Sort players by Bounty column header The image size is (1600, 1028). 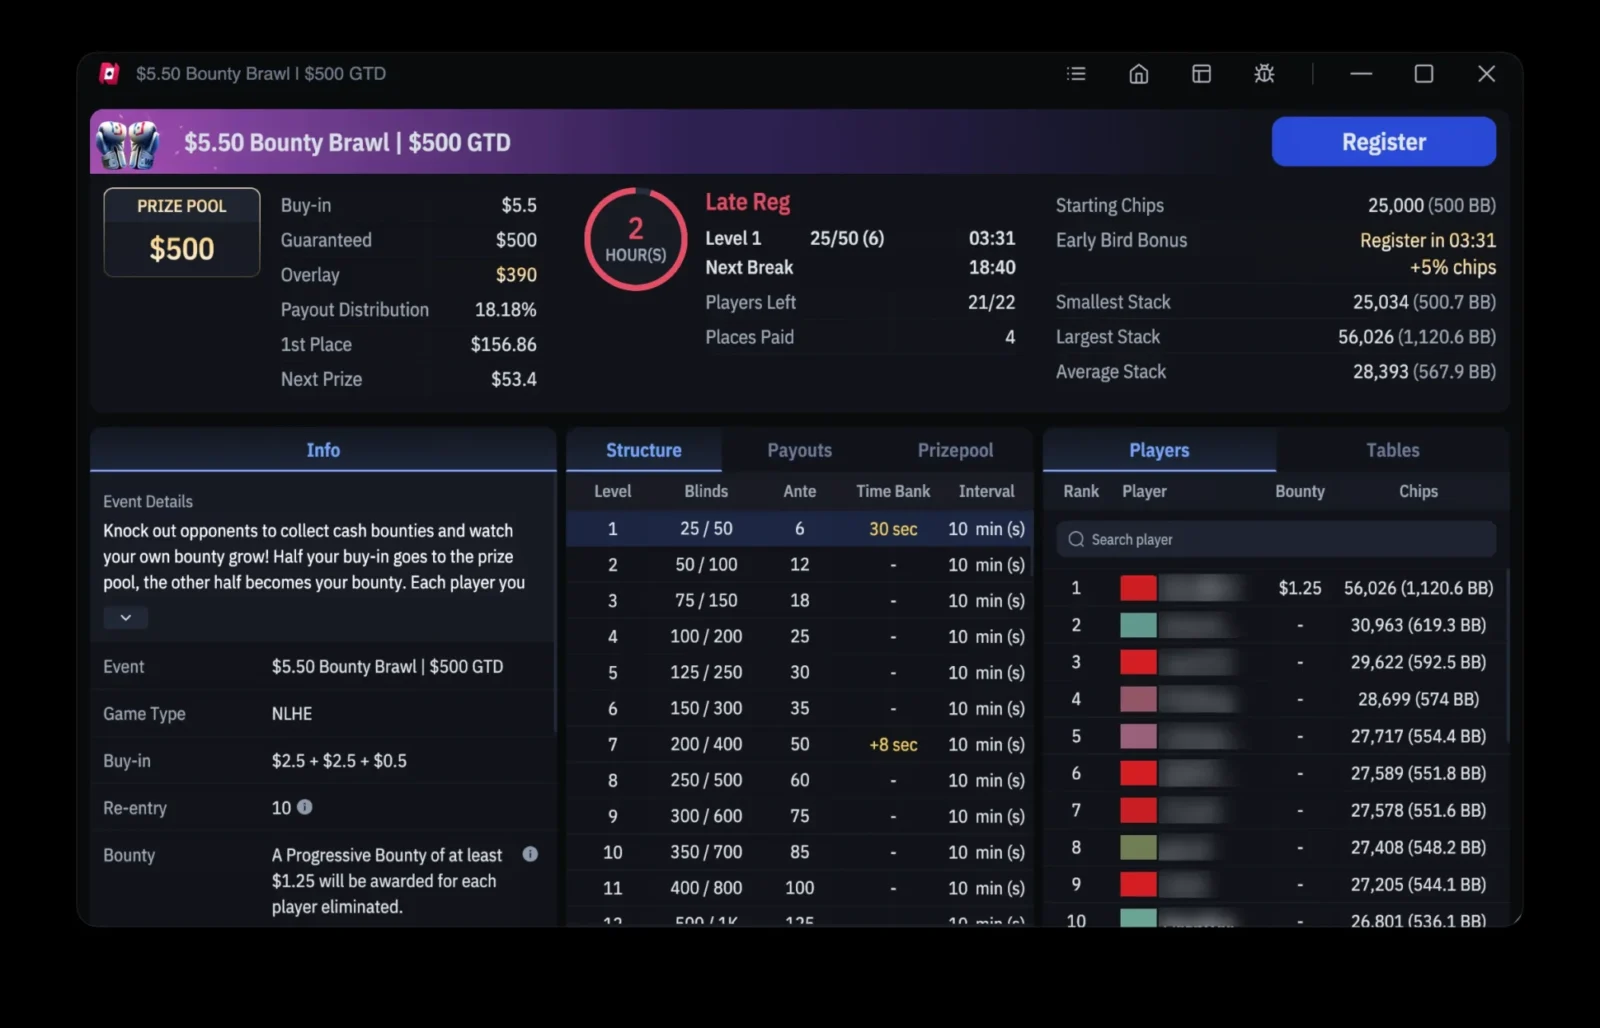[x=1300, y=491]
